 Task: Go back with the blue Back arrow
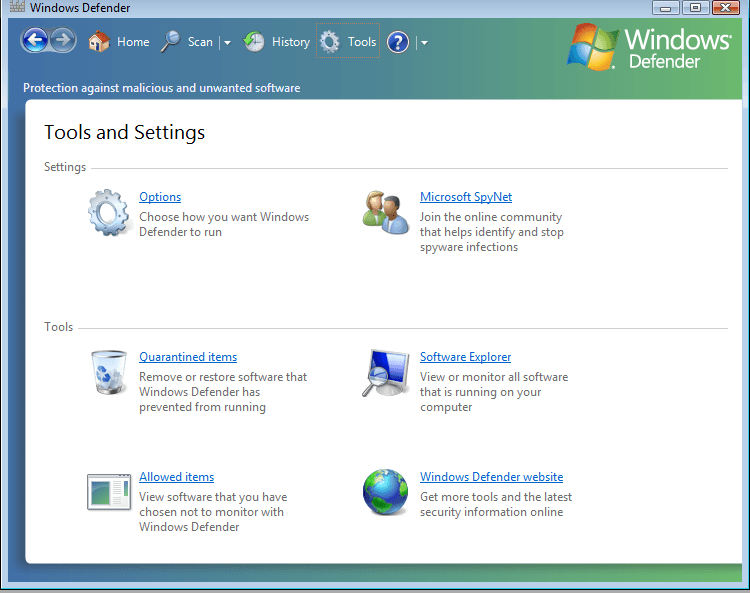[x=35, y=40]
